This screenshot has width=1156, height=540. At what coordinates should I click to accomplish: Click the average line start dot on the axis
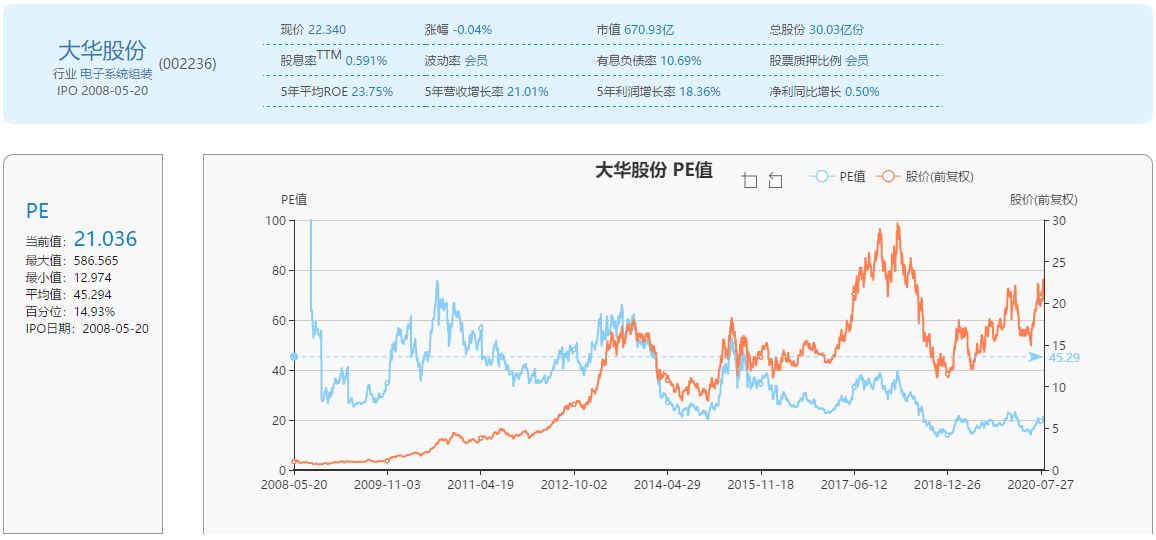point(294,357)
